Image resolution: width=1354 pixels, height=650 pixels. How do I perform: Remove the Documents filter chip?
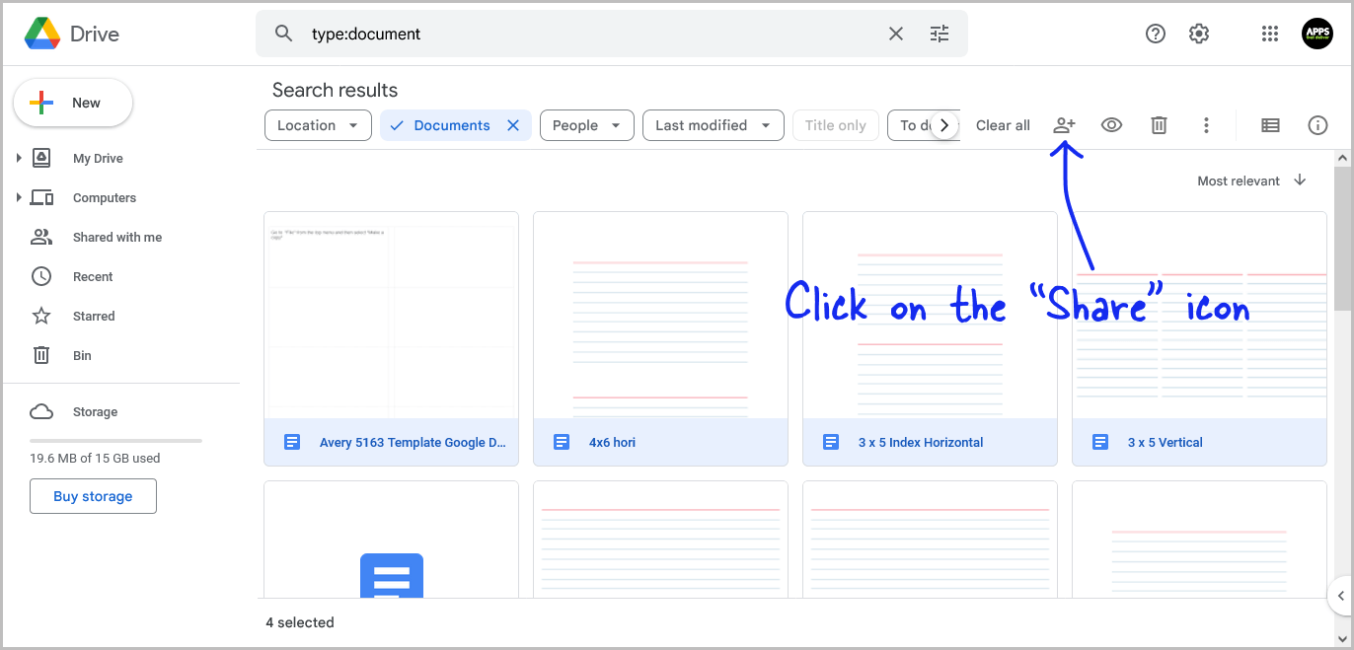pyautogui.click(x=513, y=125)
